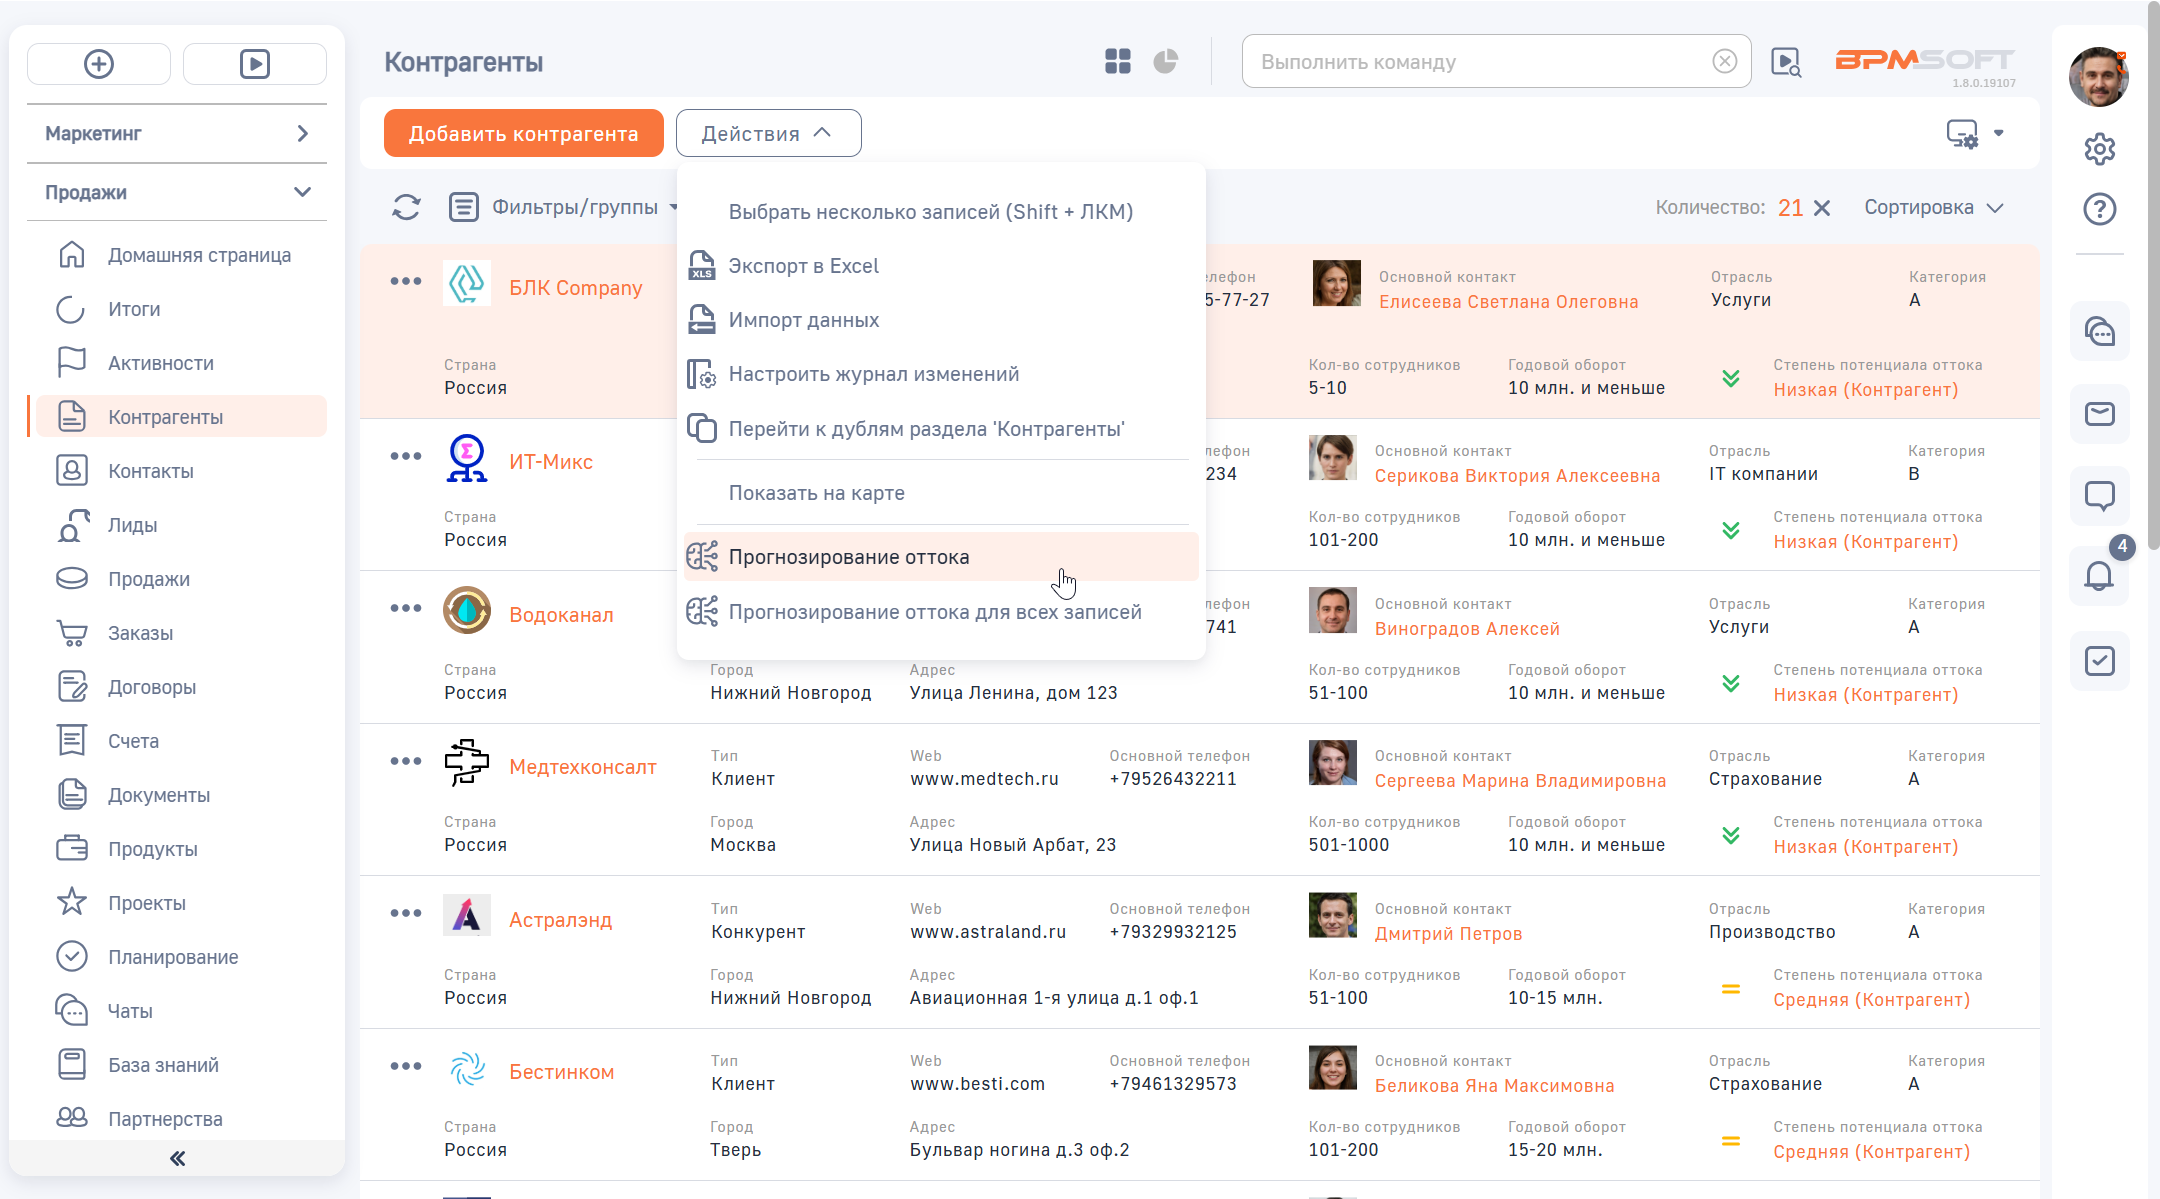Open the Фильтры/группы dropdown
Screen dimensions: 2160x1199
coord(566,208)
